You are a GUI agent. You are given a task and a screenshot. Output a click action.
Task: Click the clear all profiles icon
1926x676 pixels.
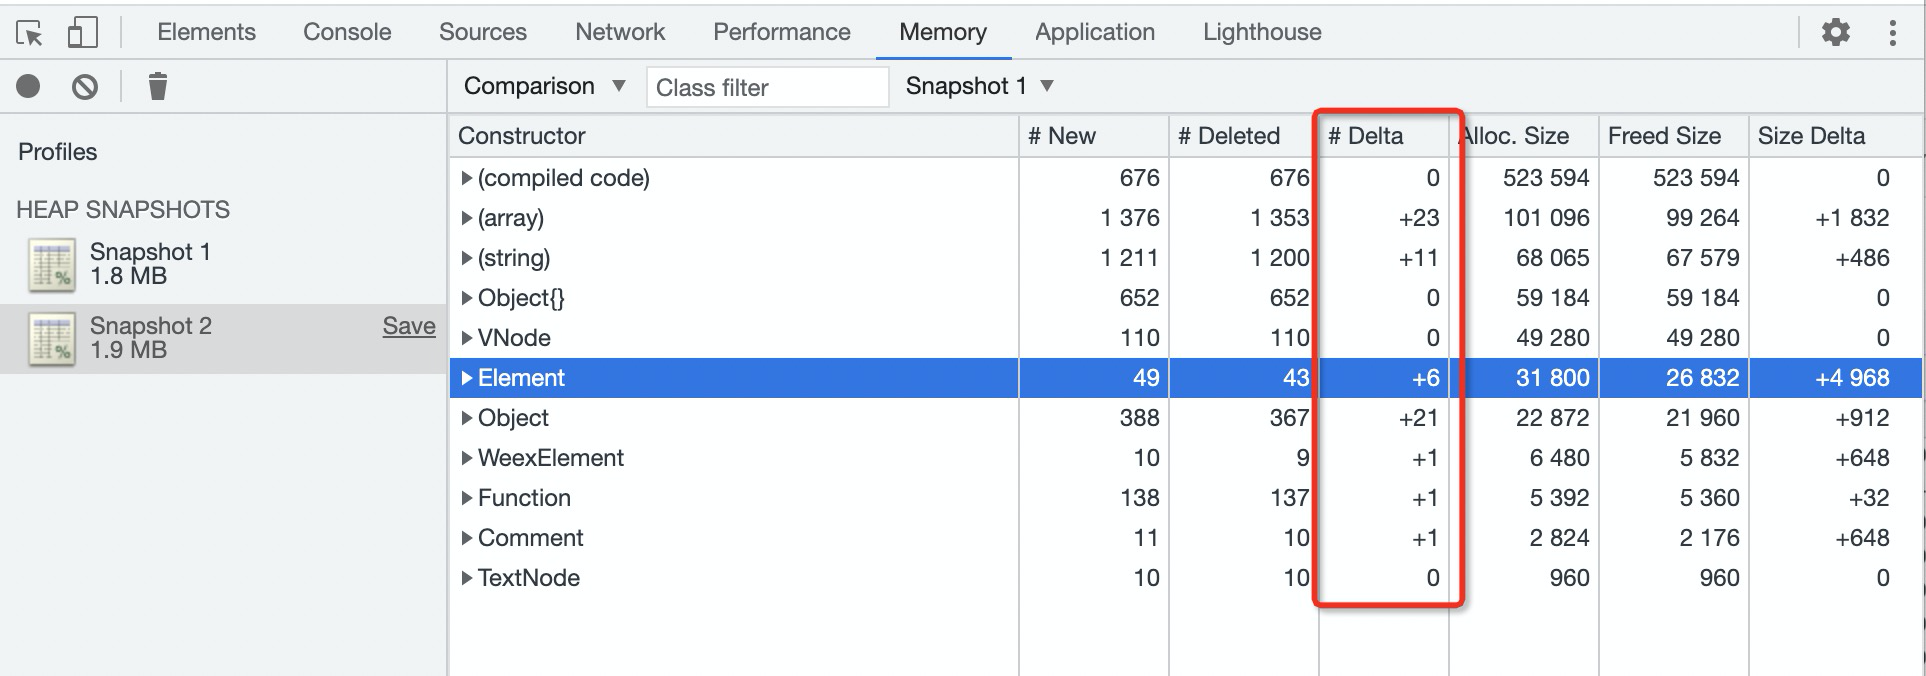85,87
